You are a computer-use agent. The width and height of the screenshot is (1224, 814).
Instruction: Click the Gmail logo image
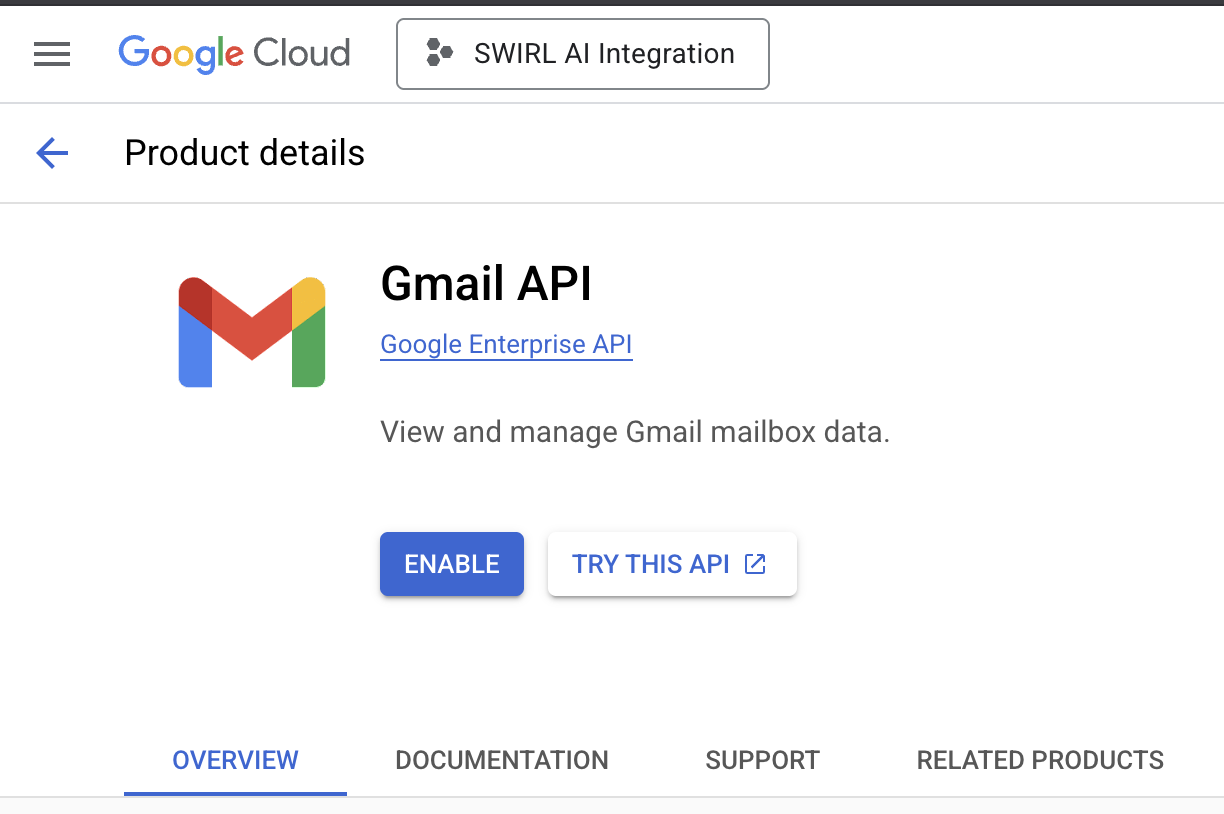click(x=252, y=332)
